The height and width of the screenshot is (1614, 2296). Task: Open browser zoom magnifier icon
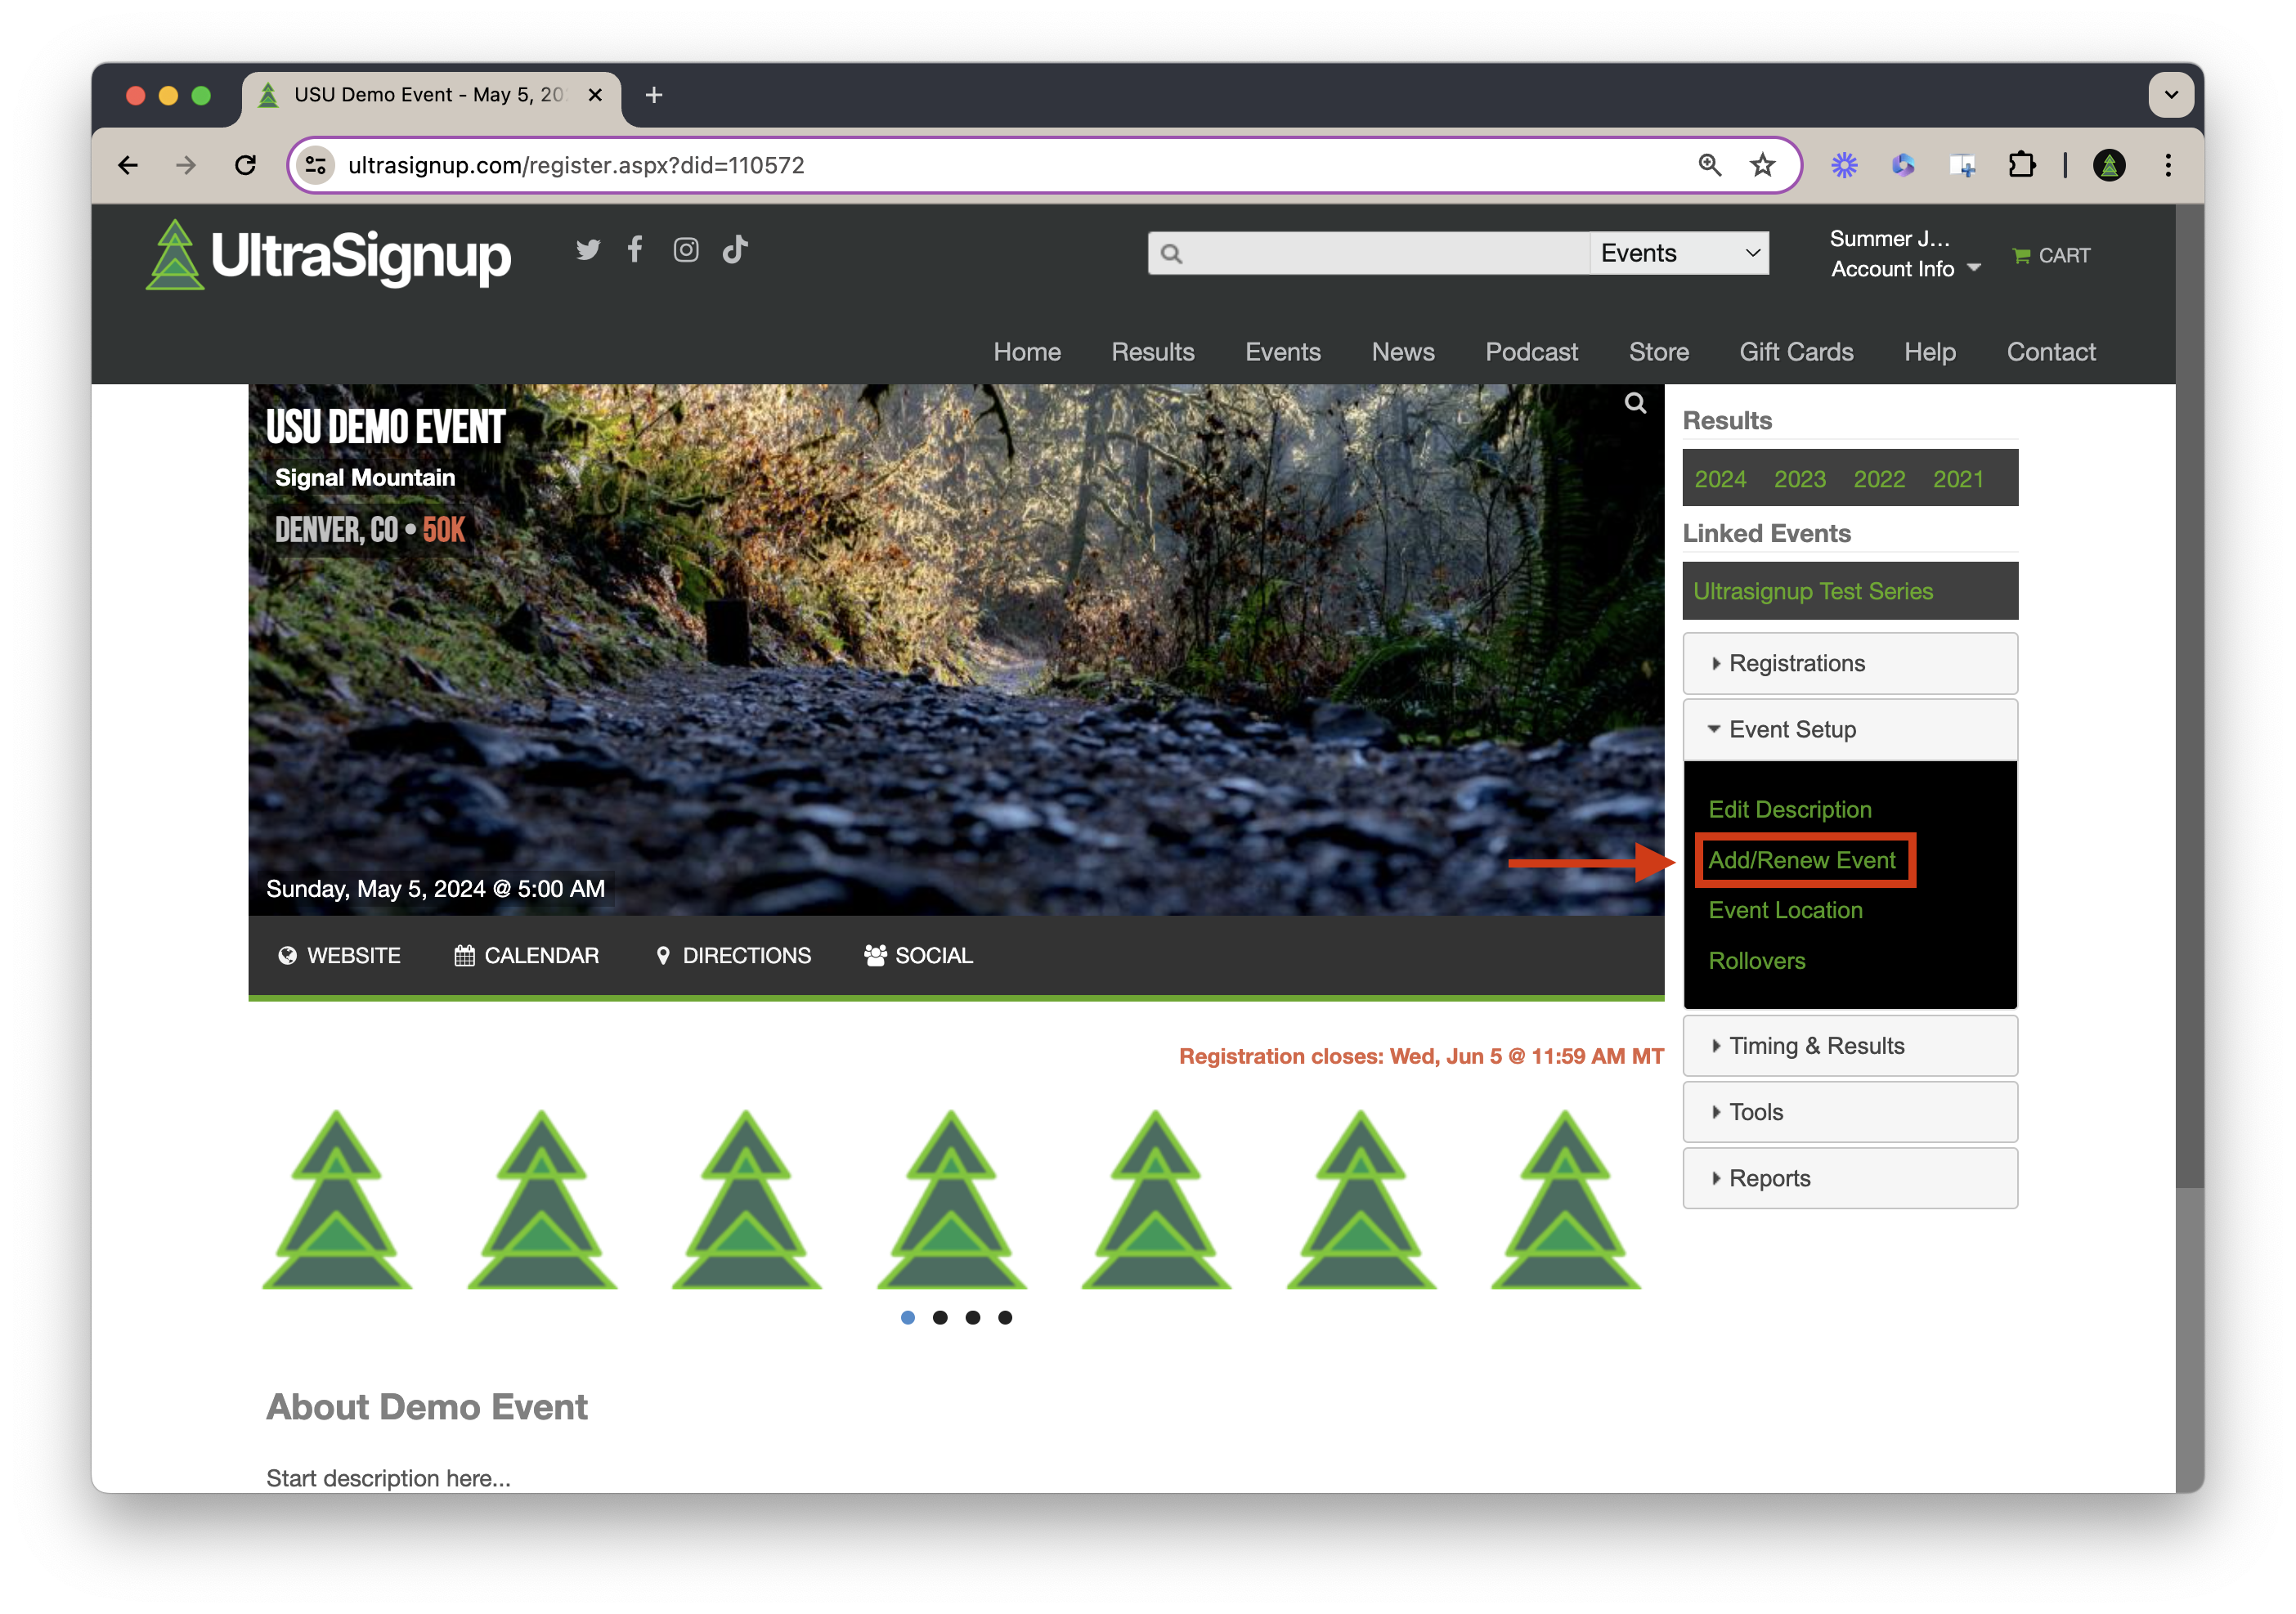click(x=1709, y=165)
